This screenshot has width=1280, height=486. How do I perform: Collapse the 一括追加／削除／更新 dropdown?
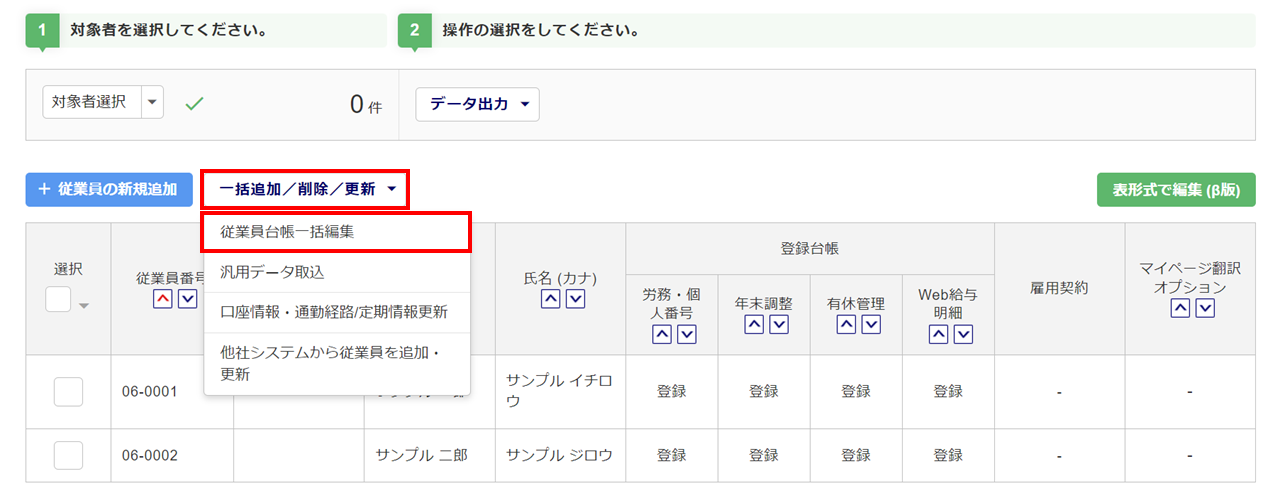tap(306, 189)
